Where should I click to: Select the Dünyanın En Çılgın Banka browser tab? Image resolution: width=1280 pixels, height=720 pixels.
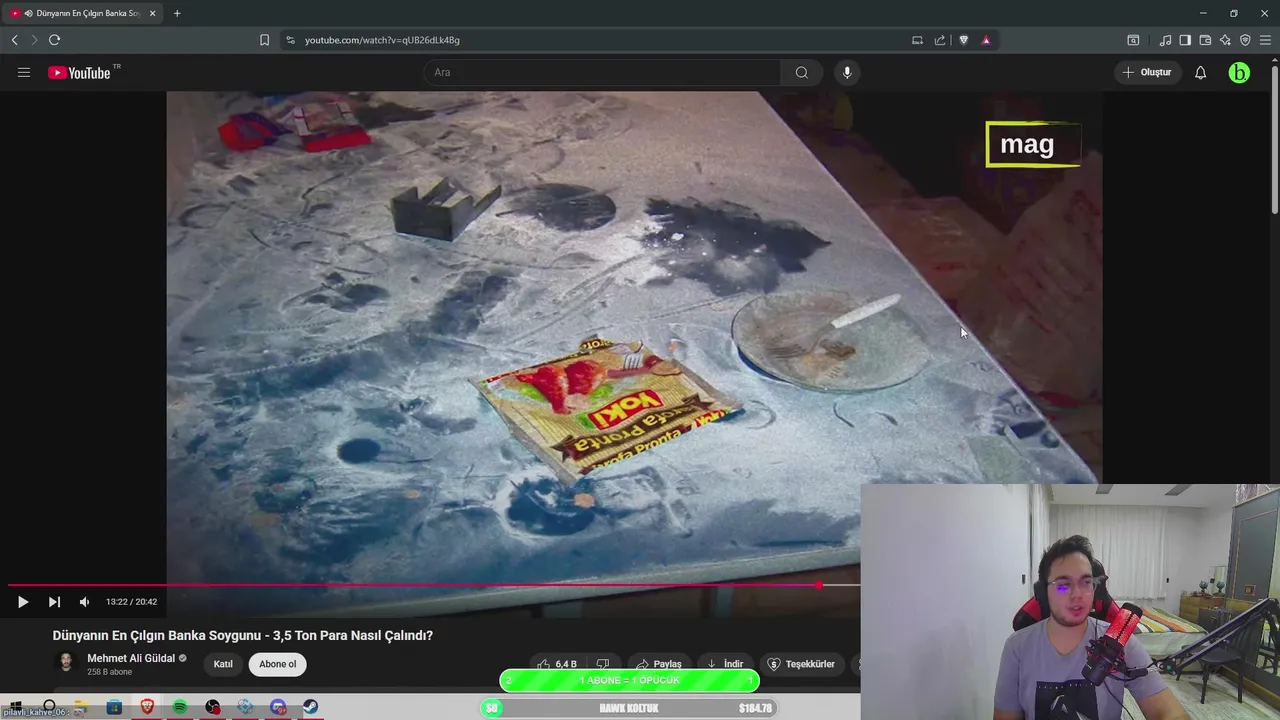pyautogui.click(x=81, y=13)
